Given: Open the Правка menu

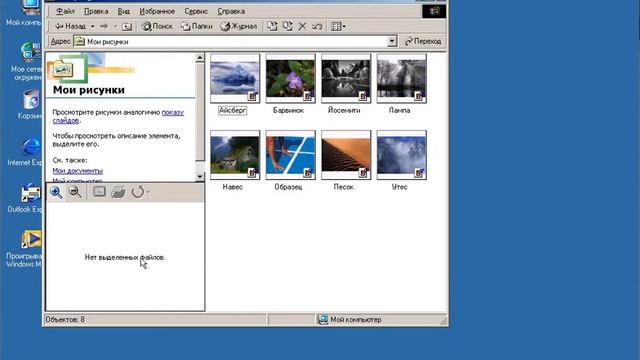Looking at the screenshot, I should pos(96,11).
